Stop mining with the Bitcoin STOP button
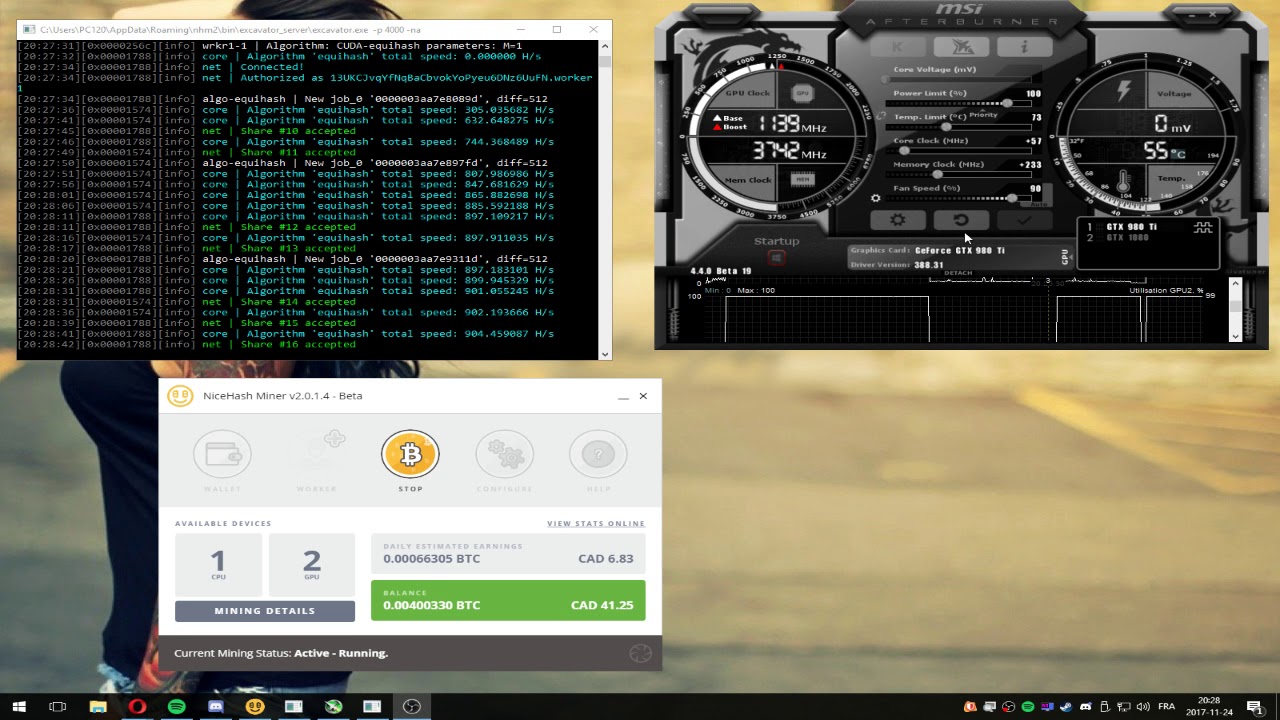The height and width of the screenshot is (720, 1280). [410, 455]
